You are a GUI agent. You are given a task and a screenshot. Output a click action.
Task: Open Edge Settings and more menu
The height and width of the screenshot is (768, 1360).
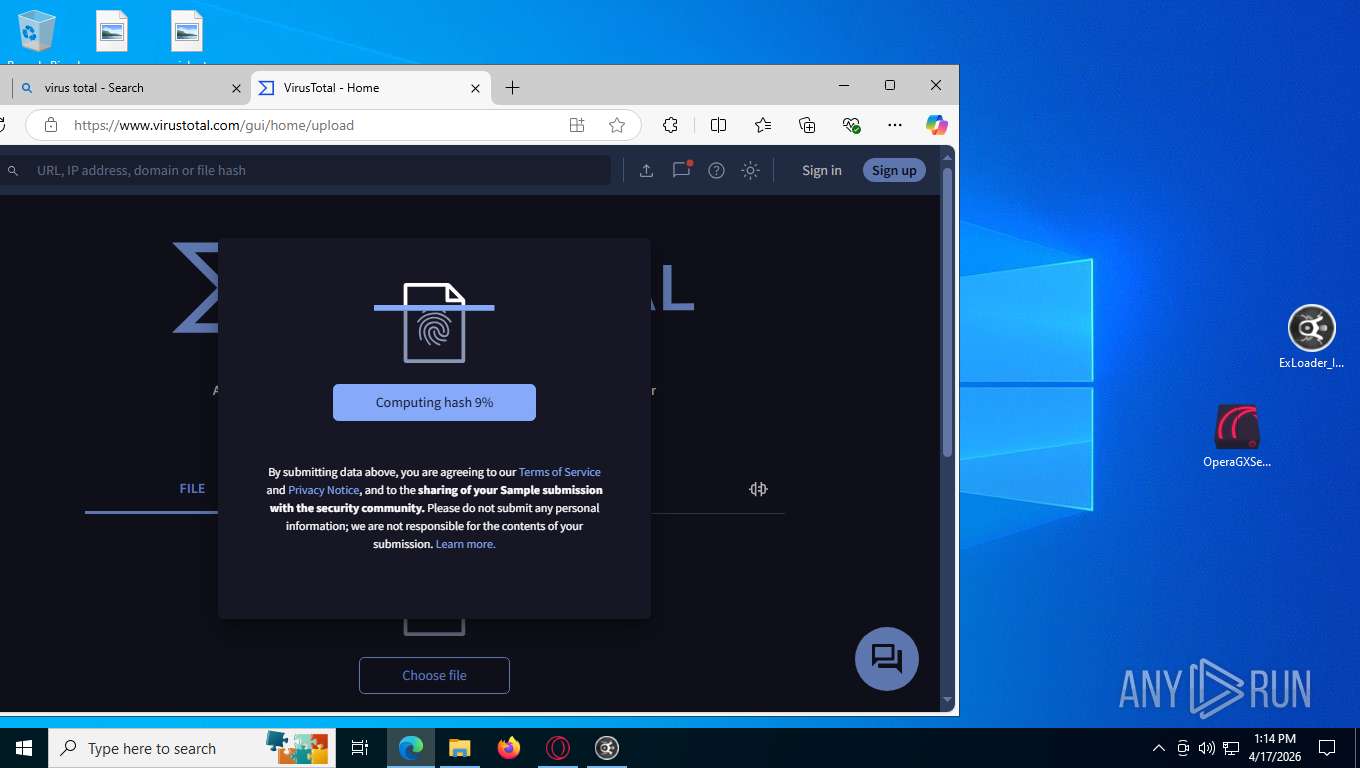(895, 125)
